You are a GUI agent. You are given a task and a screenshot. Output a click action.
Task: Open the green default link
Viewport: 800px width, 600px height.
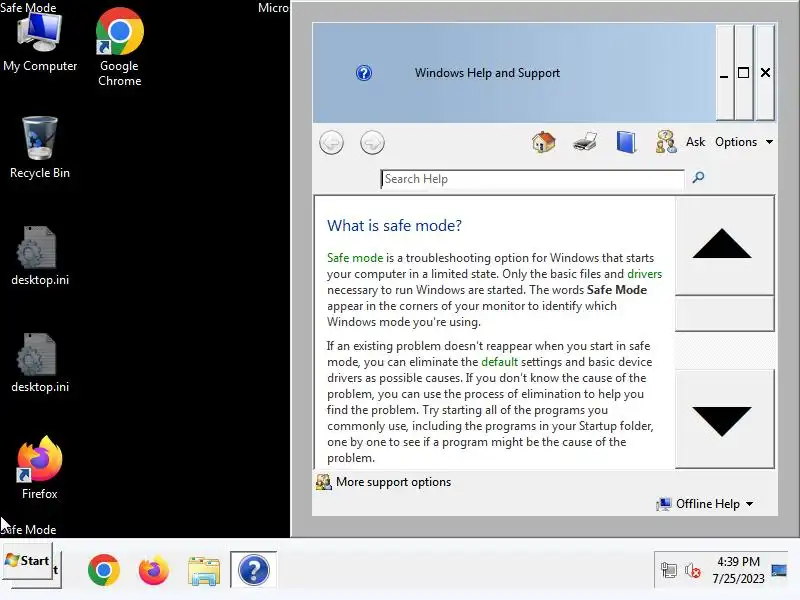[499, 362]
